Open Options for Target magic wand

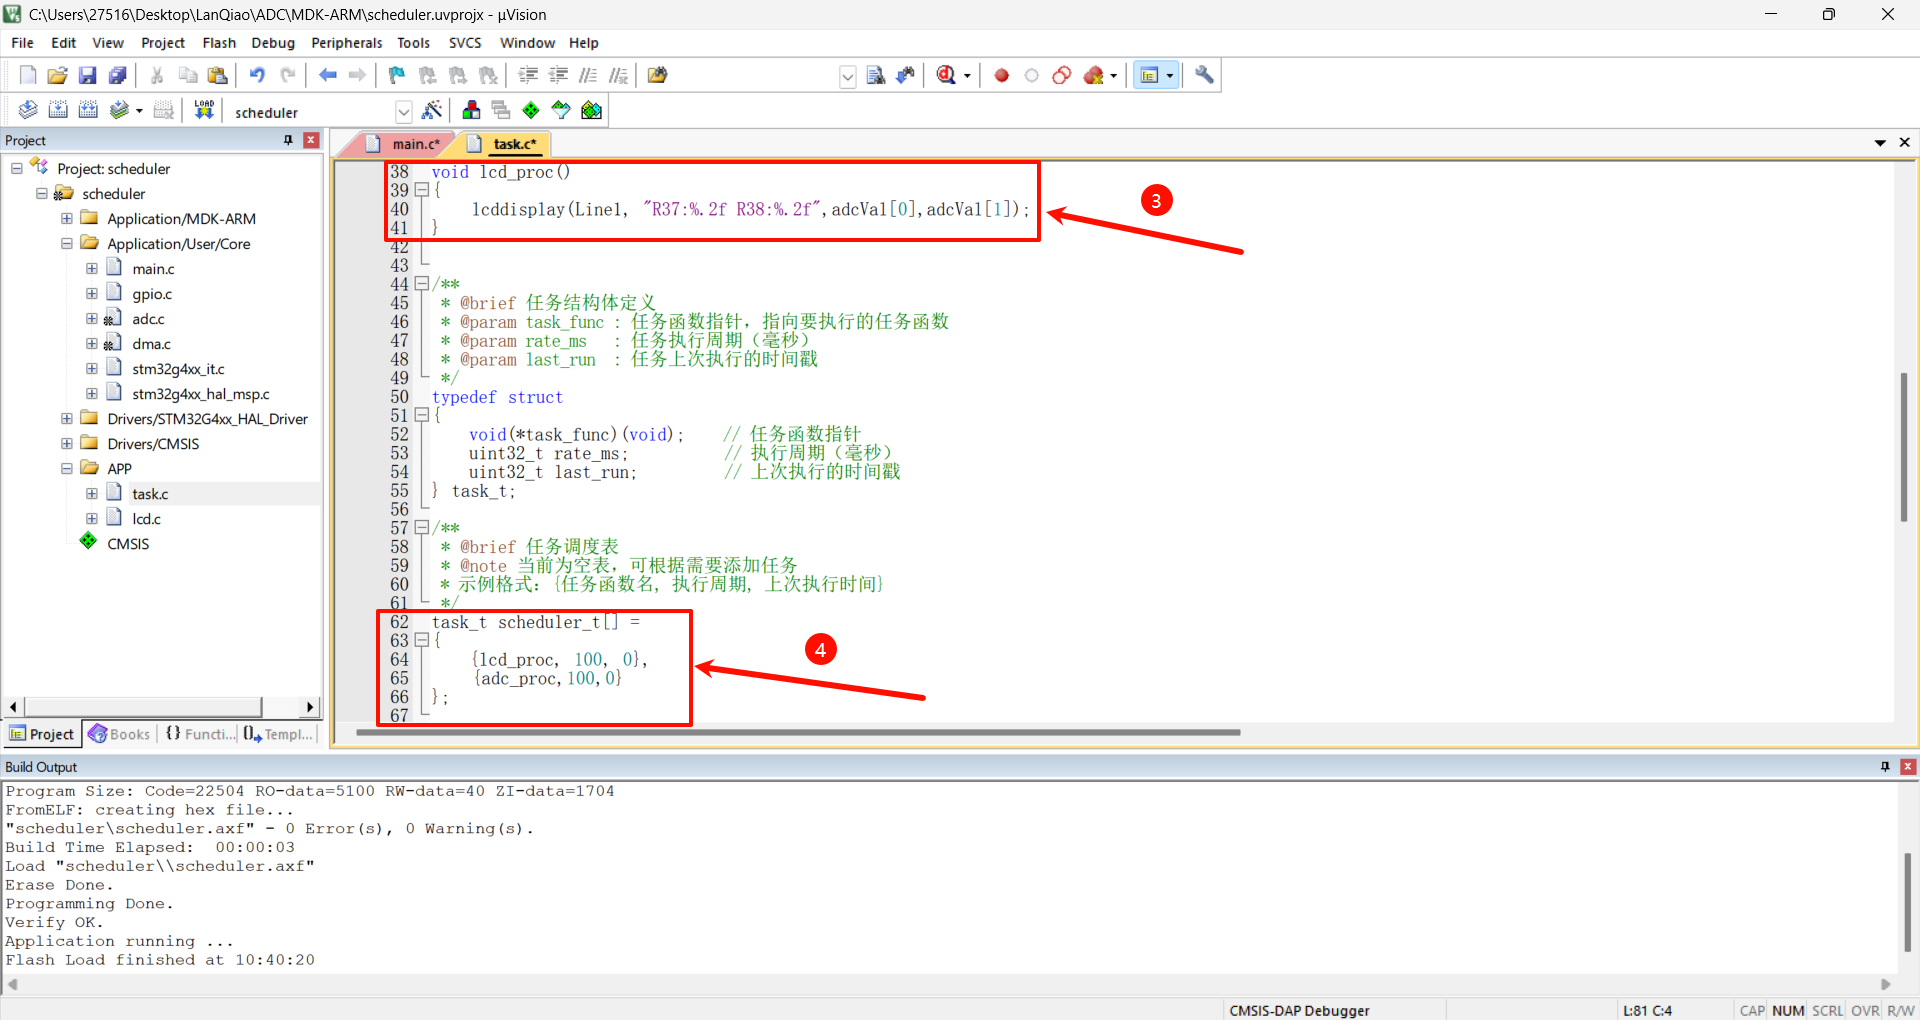[x=432, y=110]
